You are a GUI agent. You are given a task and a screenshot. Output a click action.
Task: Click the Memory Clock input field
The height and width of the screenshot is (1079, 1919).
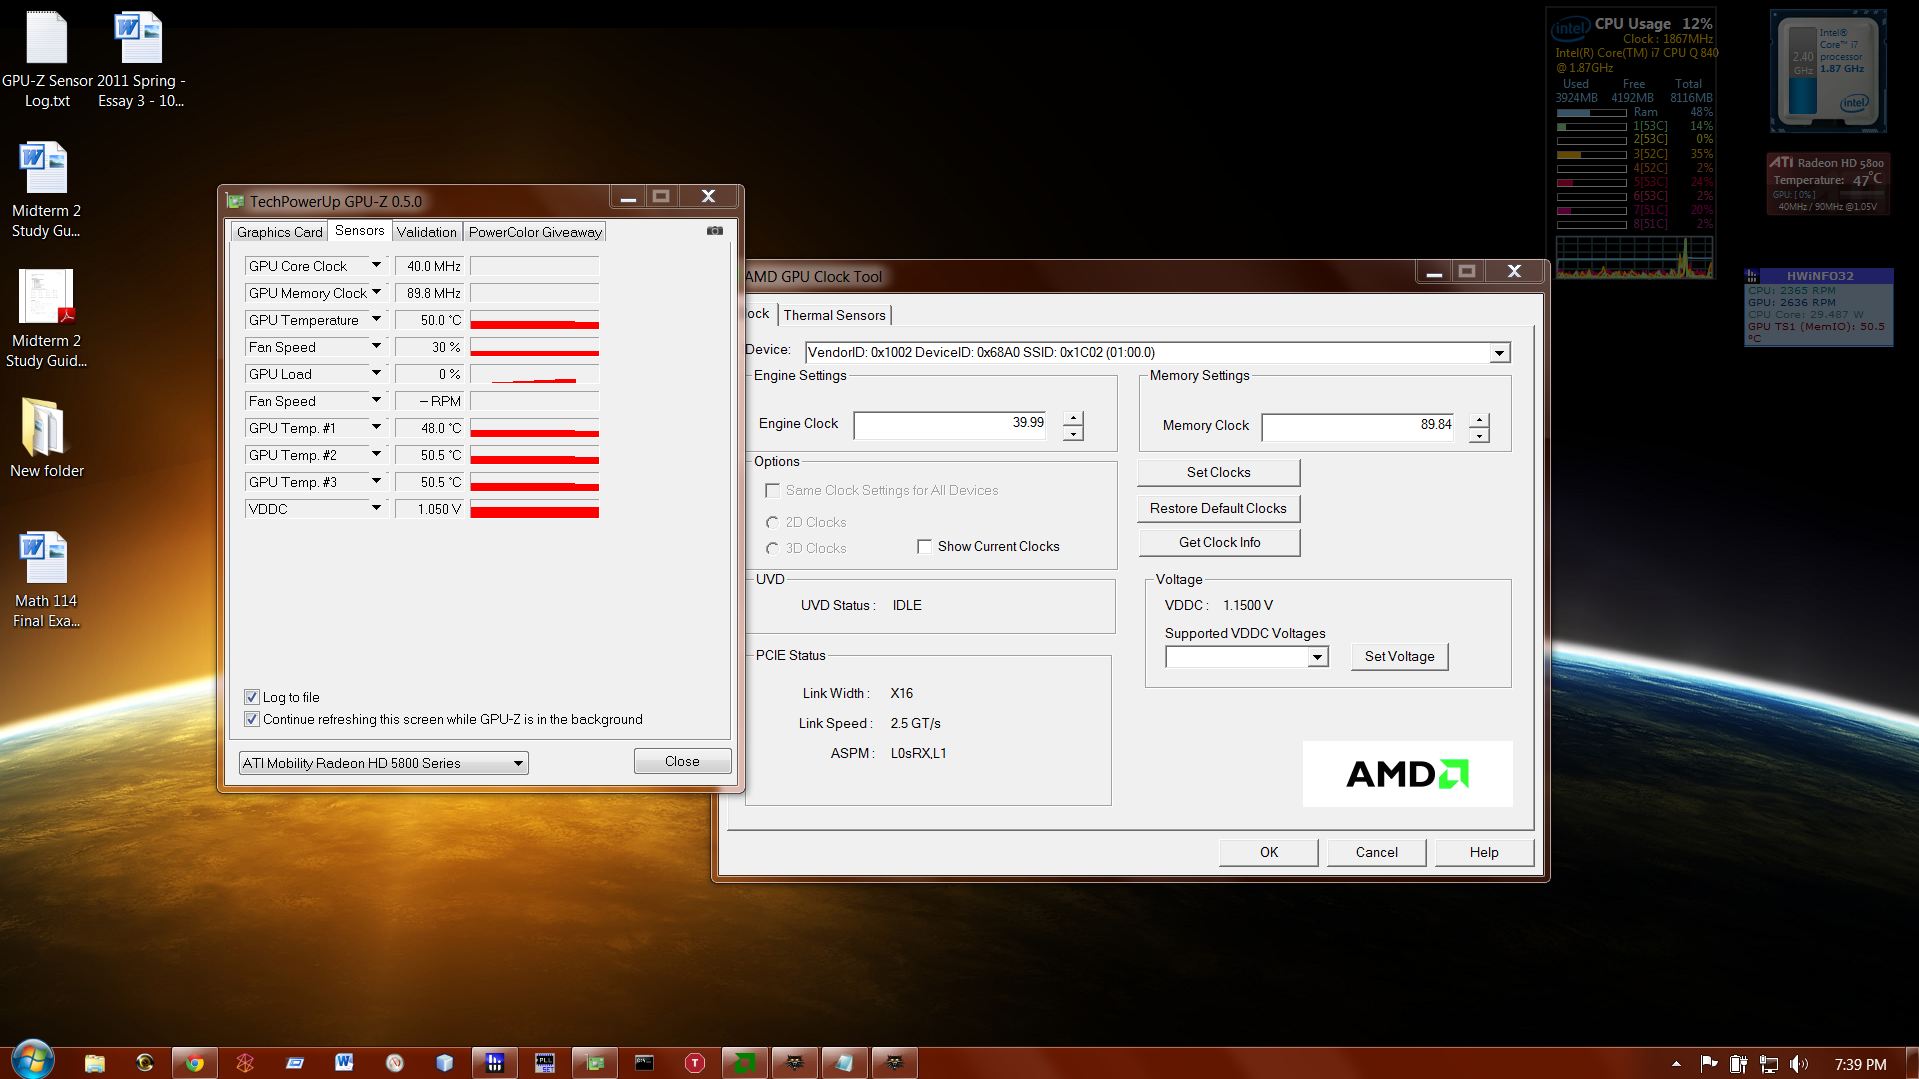pyautogui.click(x=1359, y=427)
